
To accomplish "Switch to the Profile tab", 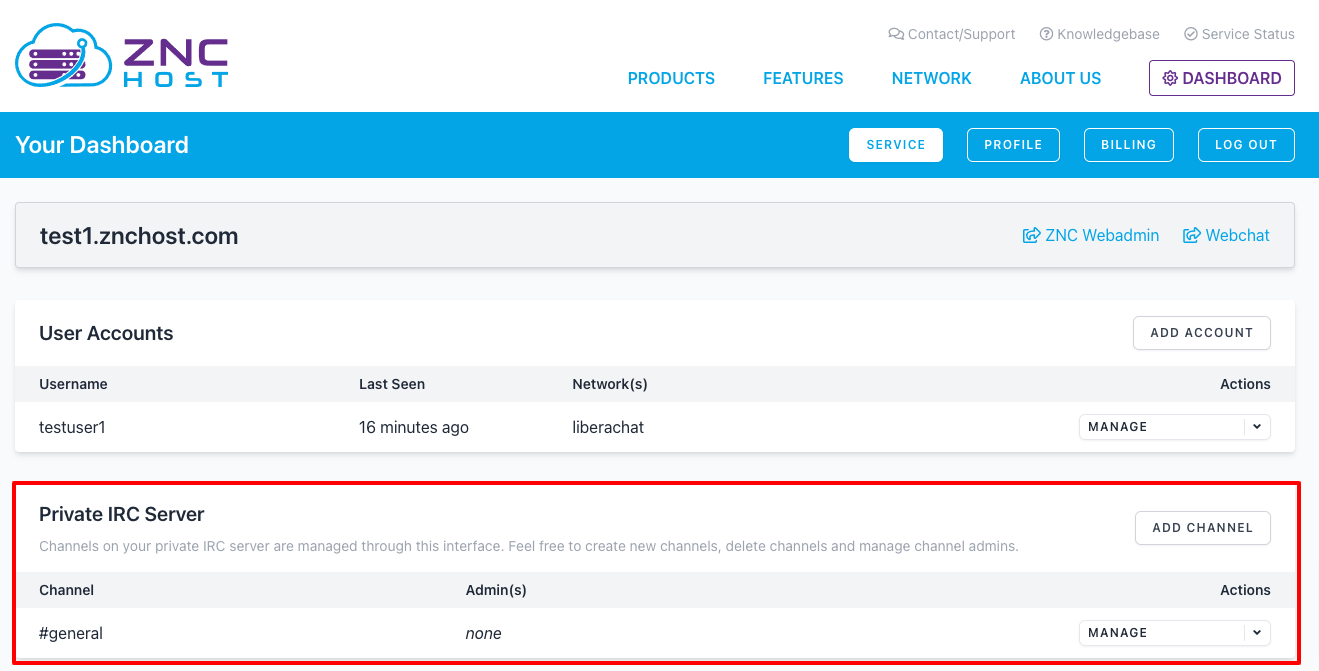I will (1013, 145).
